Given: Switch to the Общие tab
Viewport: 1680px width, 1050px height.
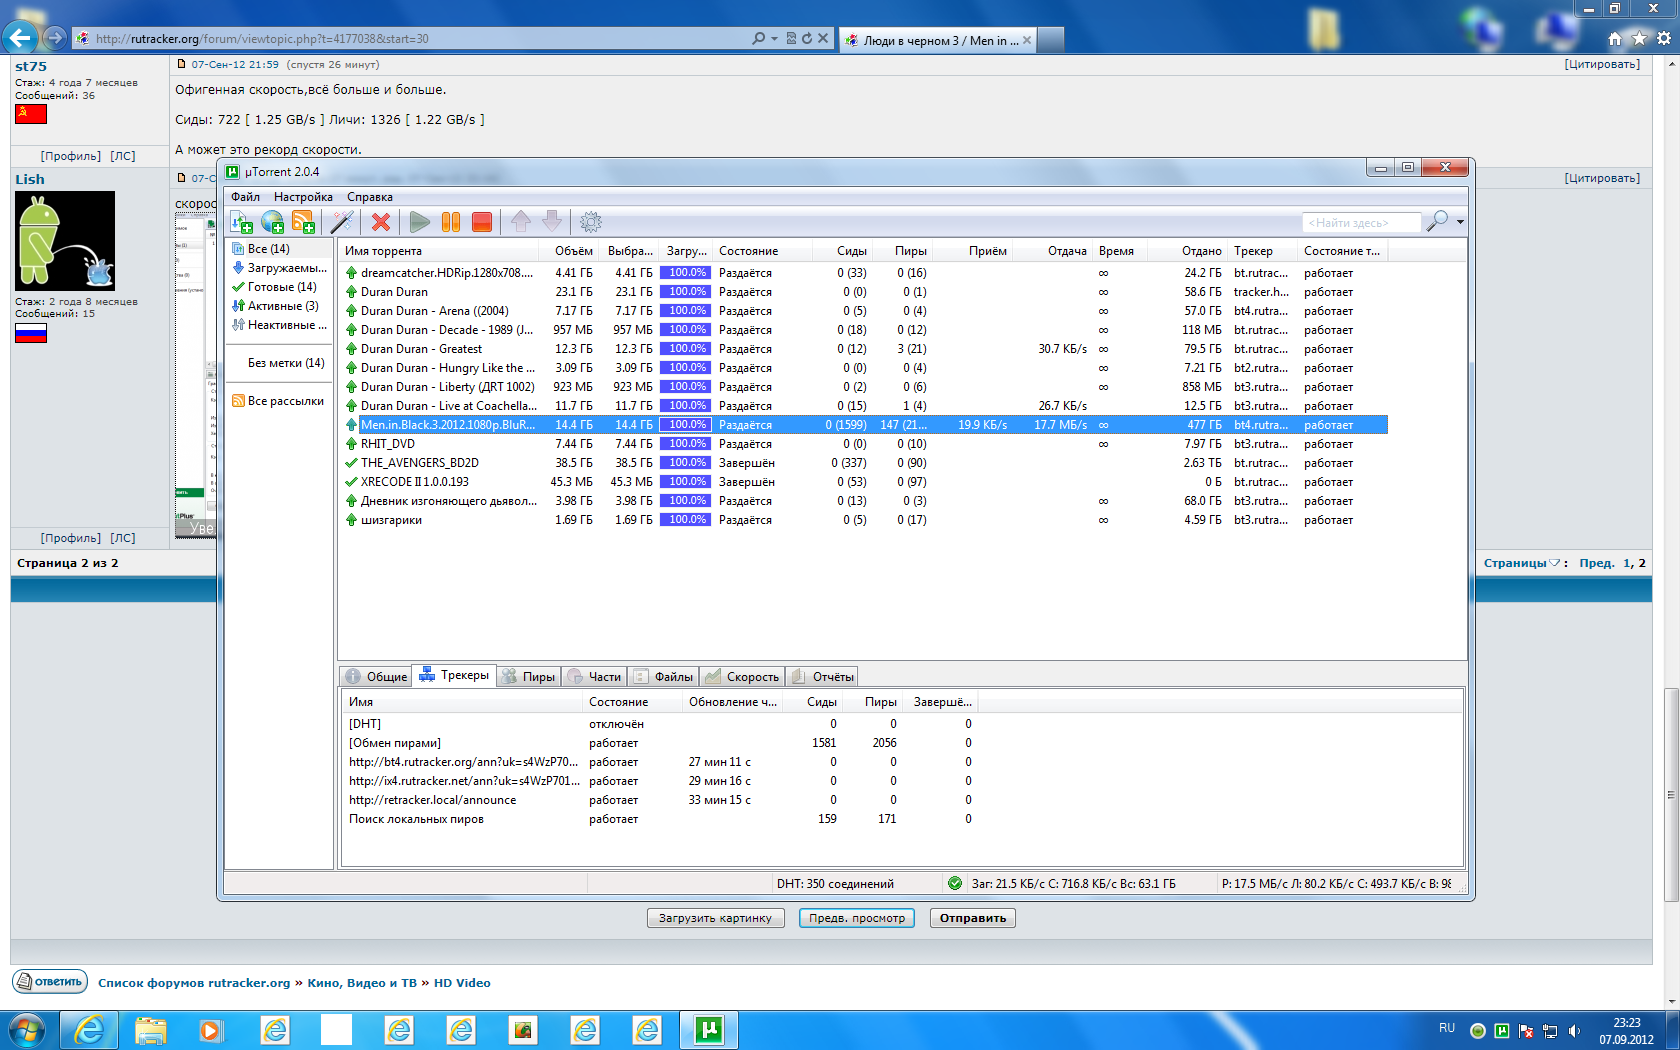Looking at the screenshot, I should click(x=377, y=677).
